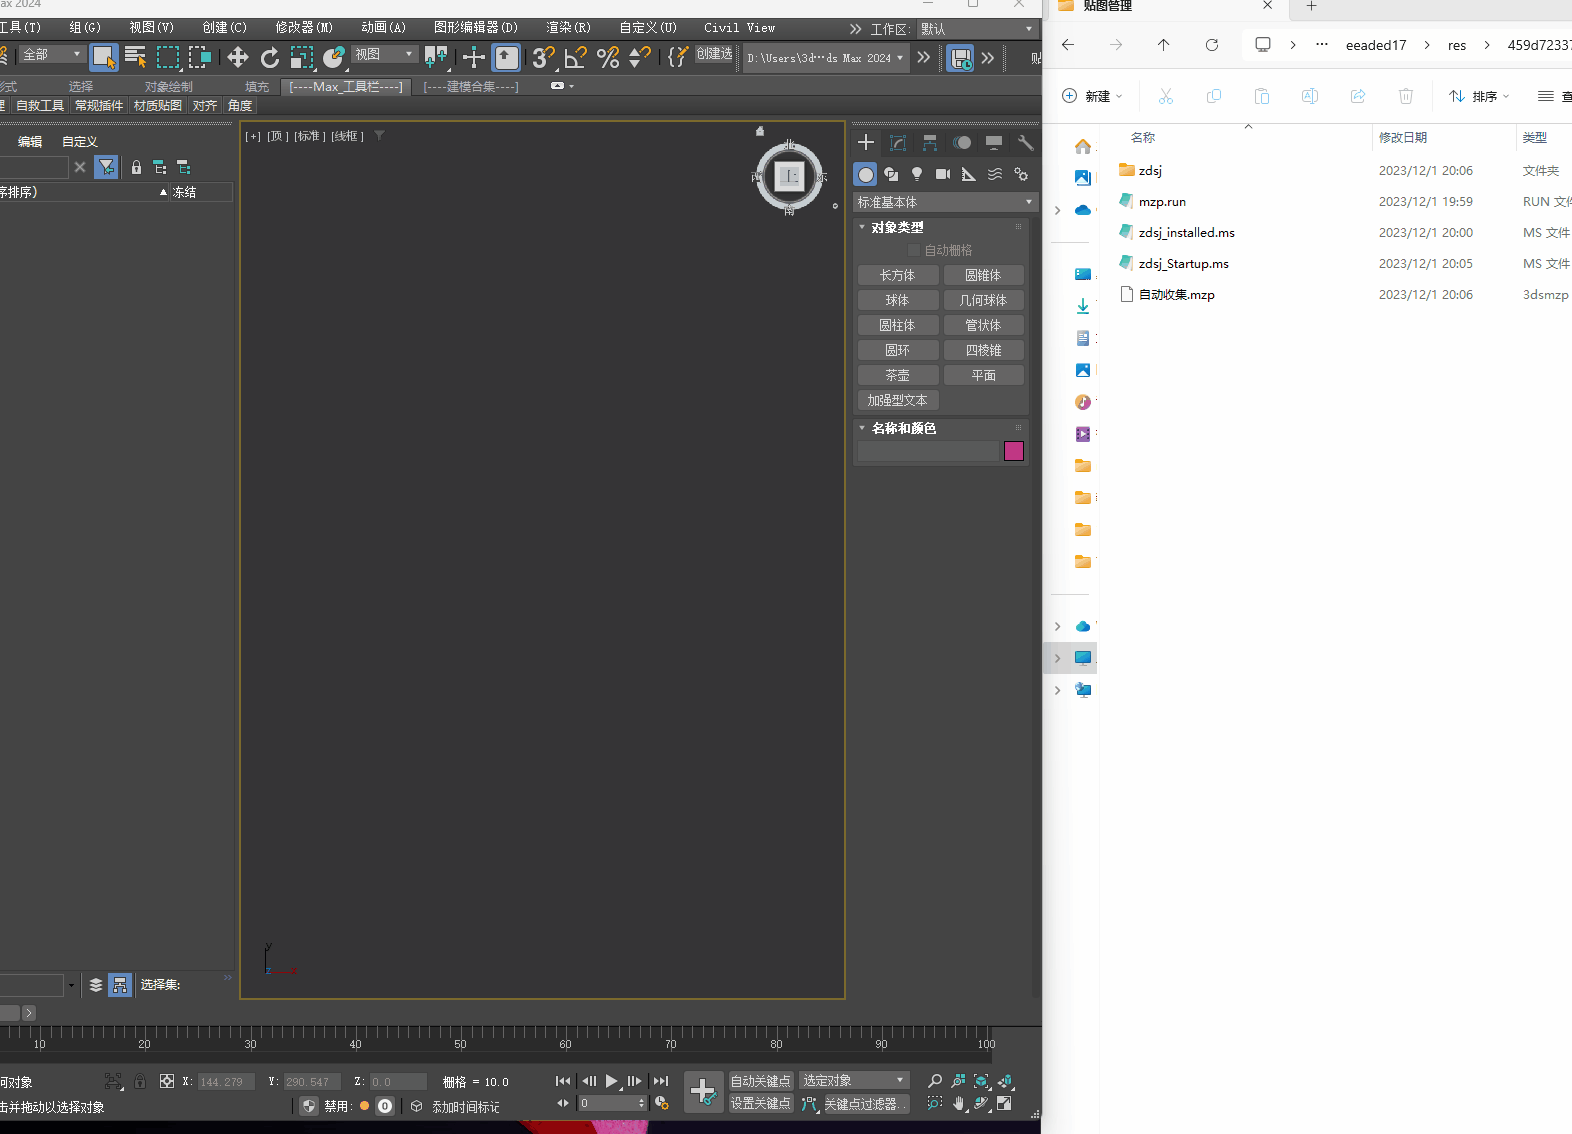Screen dimensions: 1572x1134
Task: Select the Rotate tool icon
Action: [270, 57]
